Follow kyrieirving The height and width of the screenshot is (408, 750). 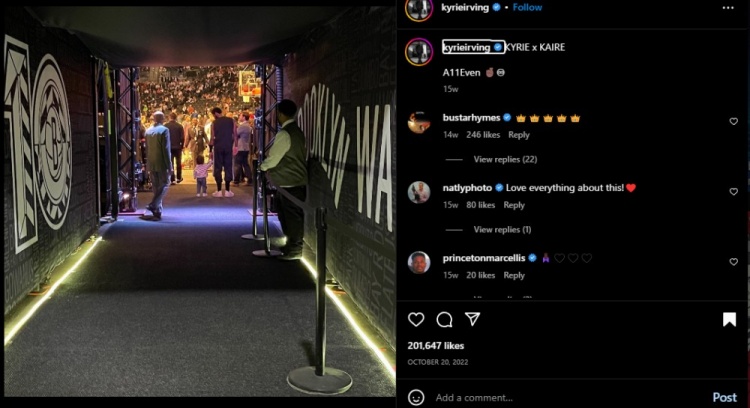click(x=527, y=7)
